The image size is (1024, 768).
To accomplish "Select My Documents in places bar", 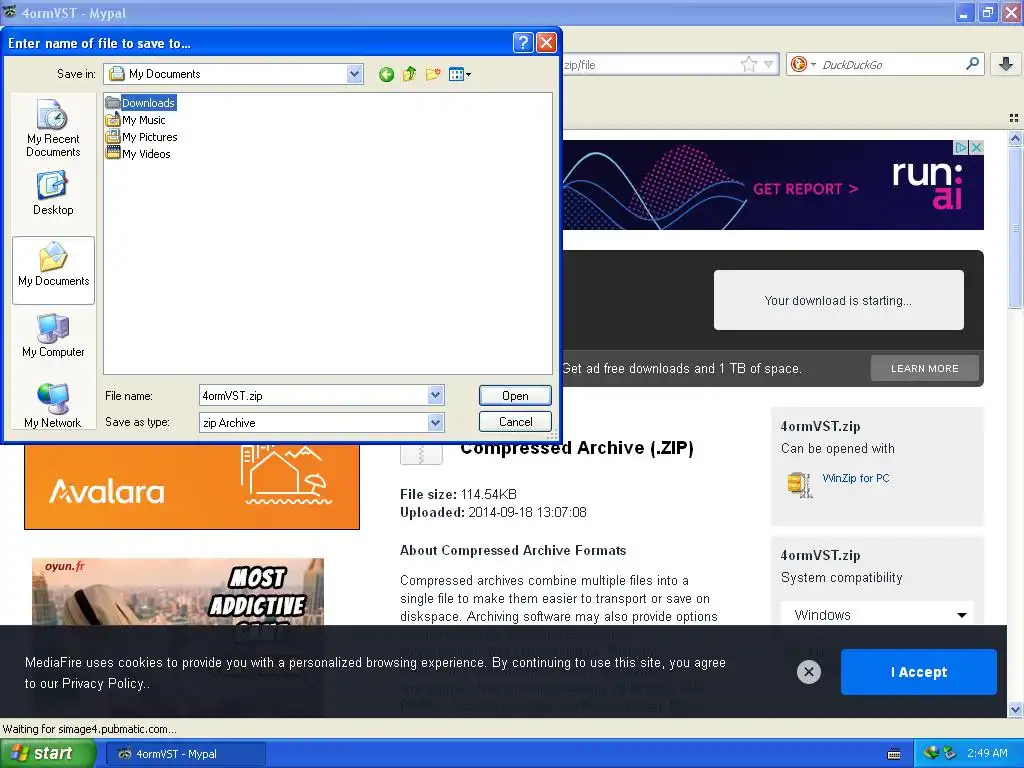I will [x=54, y=270].
